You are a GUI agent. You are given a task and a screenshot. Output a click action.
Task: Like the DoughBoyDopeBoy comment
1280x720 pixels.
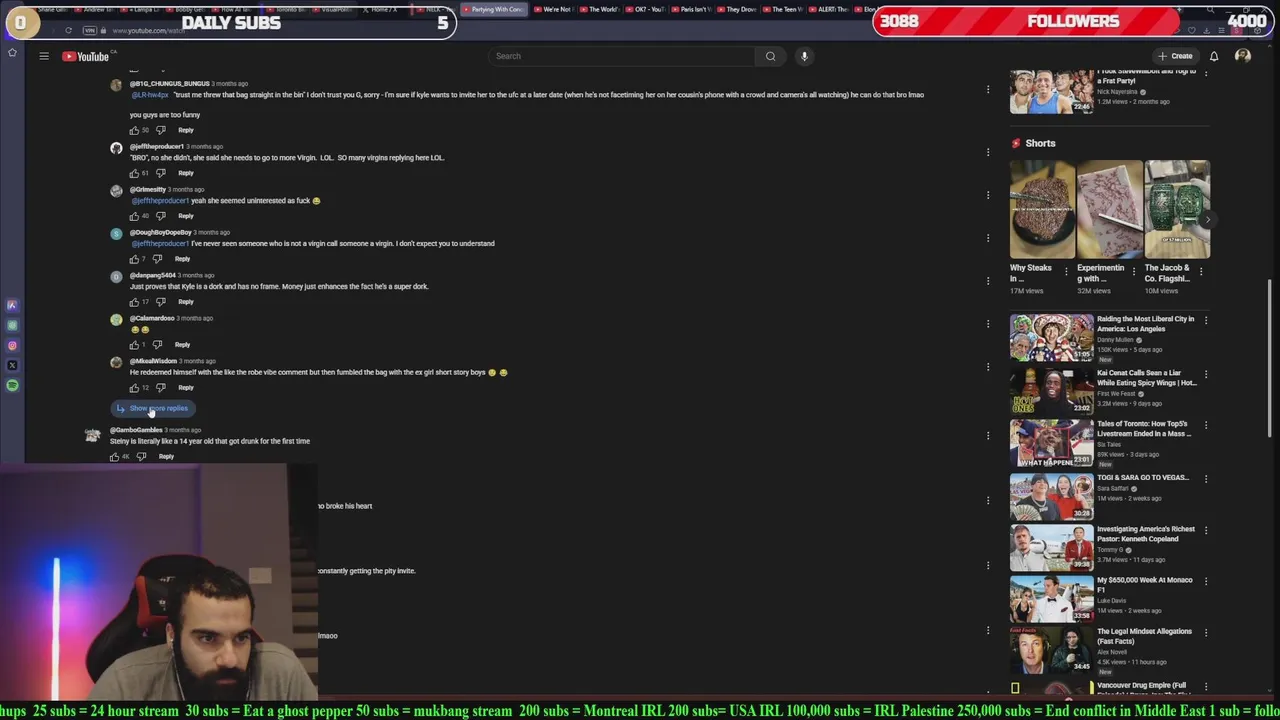click(134, 259)
